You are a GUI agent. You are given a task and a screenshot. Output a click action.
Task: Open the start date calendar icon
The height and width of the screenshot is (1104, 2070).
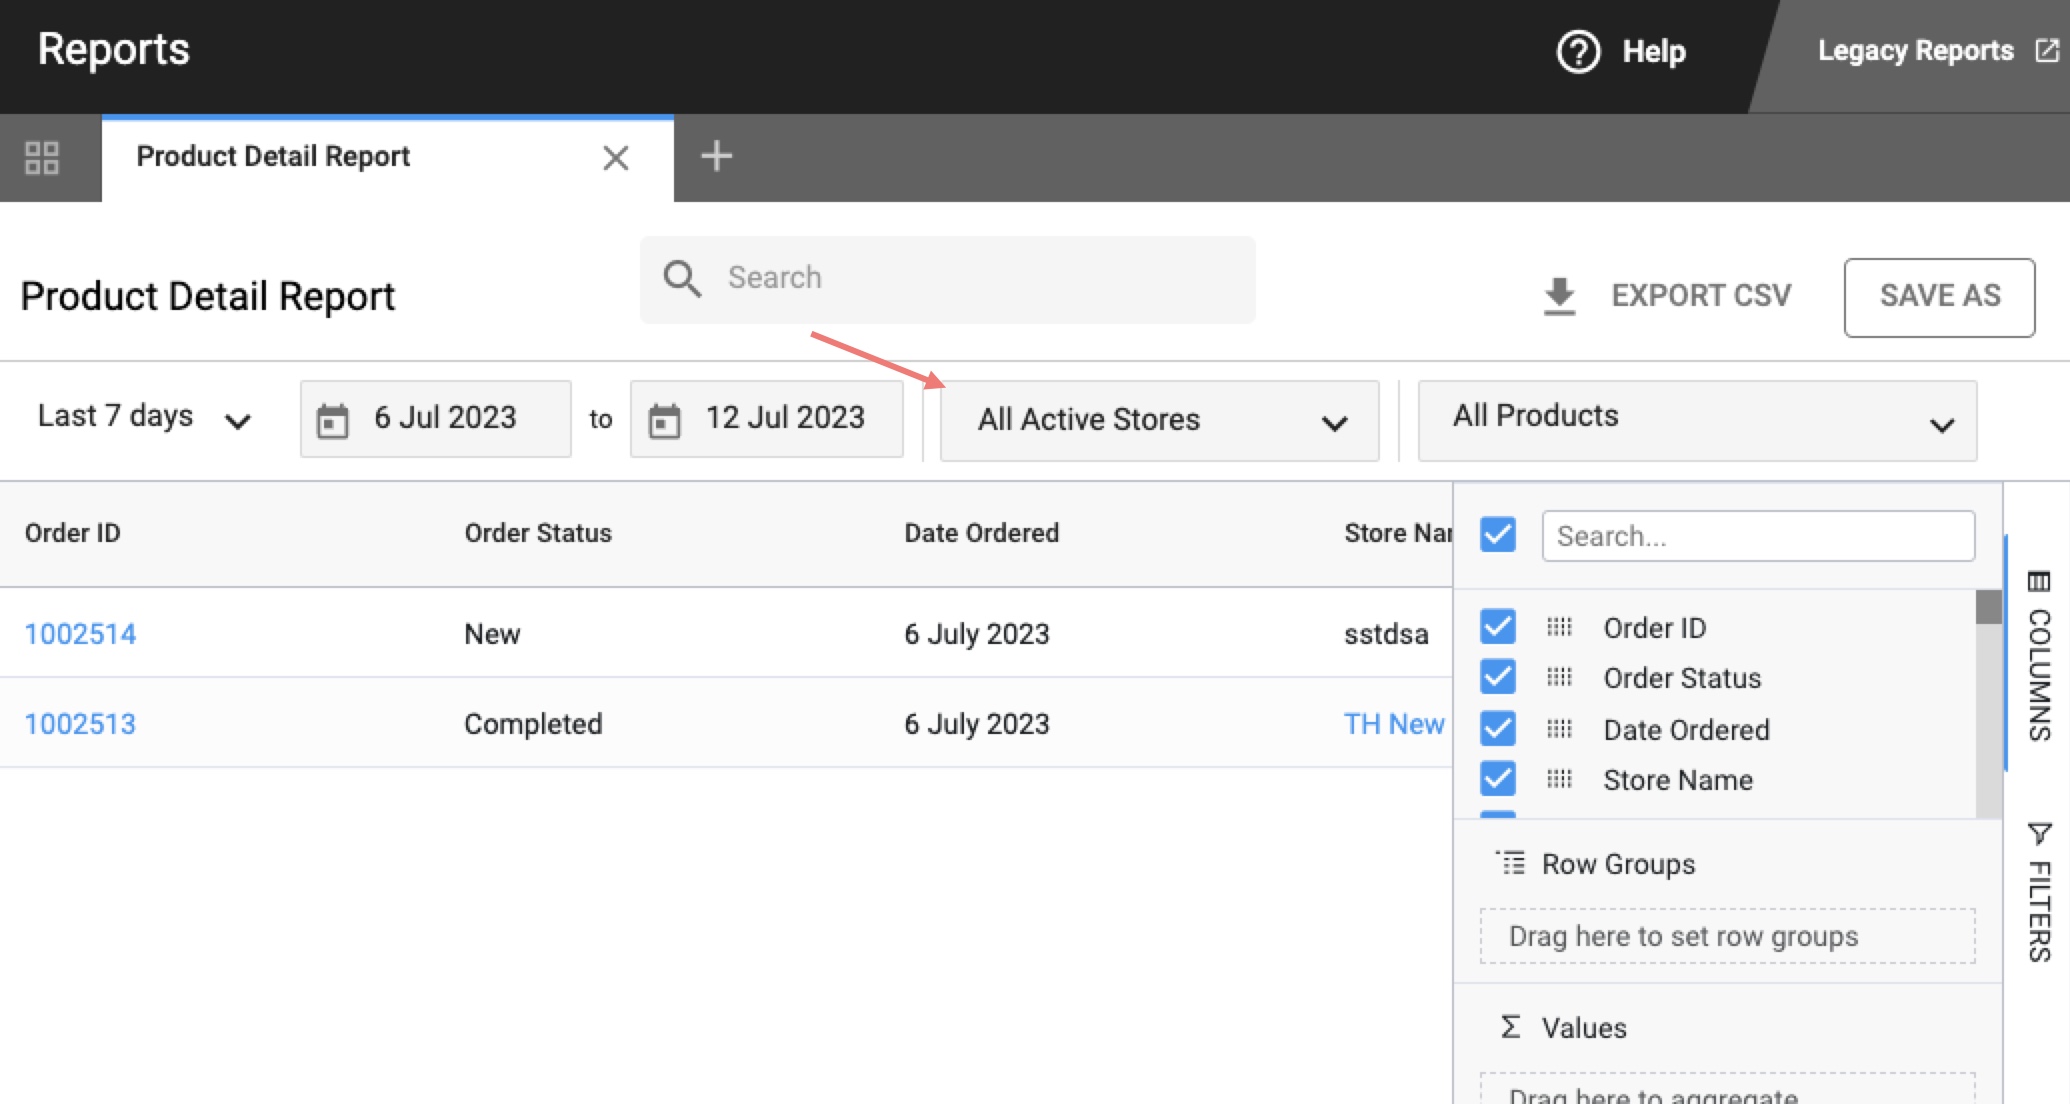tap(332, 420)
